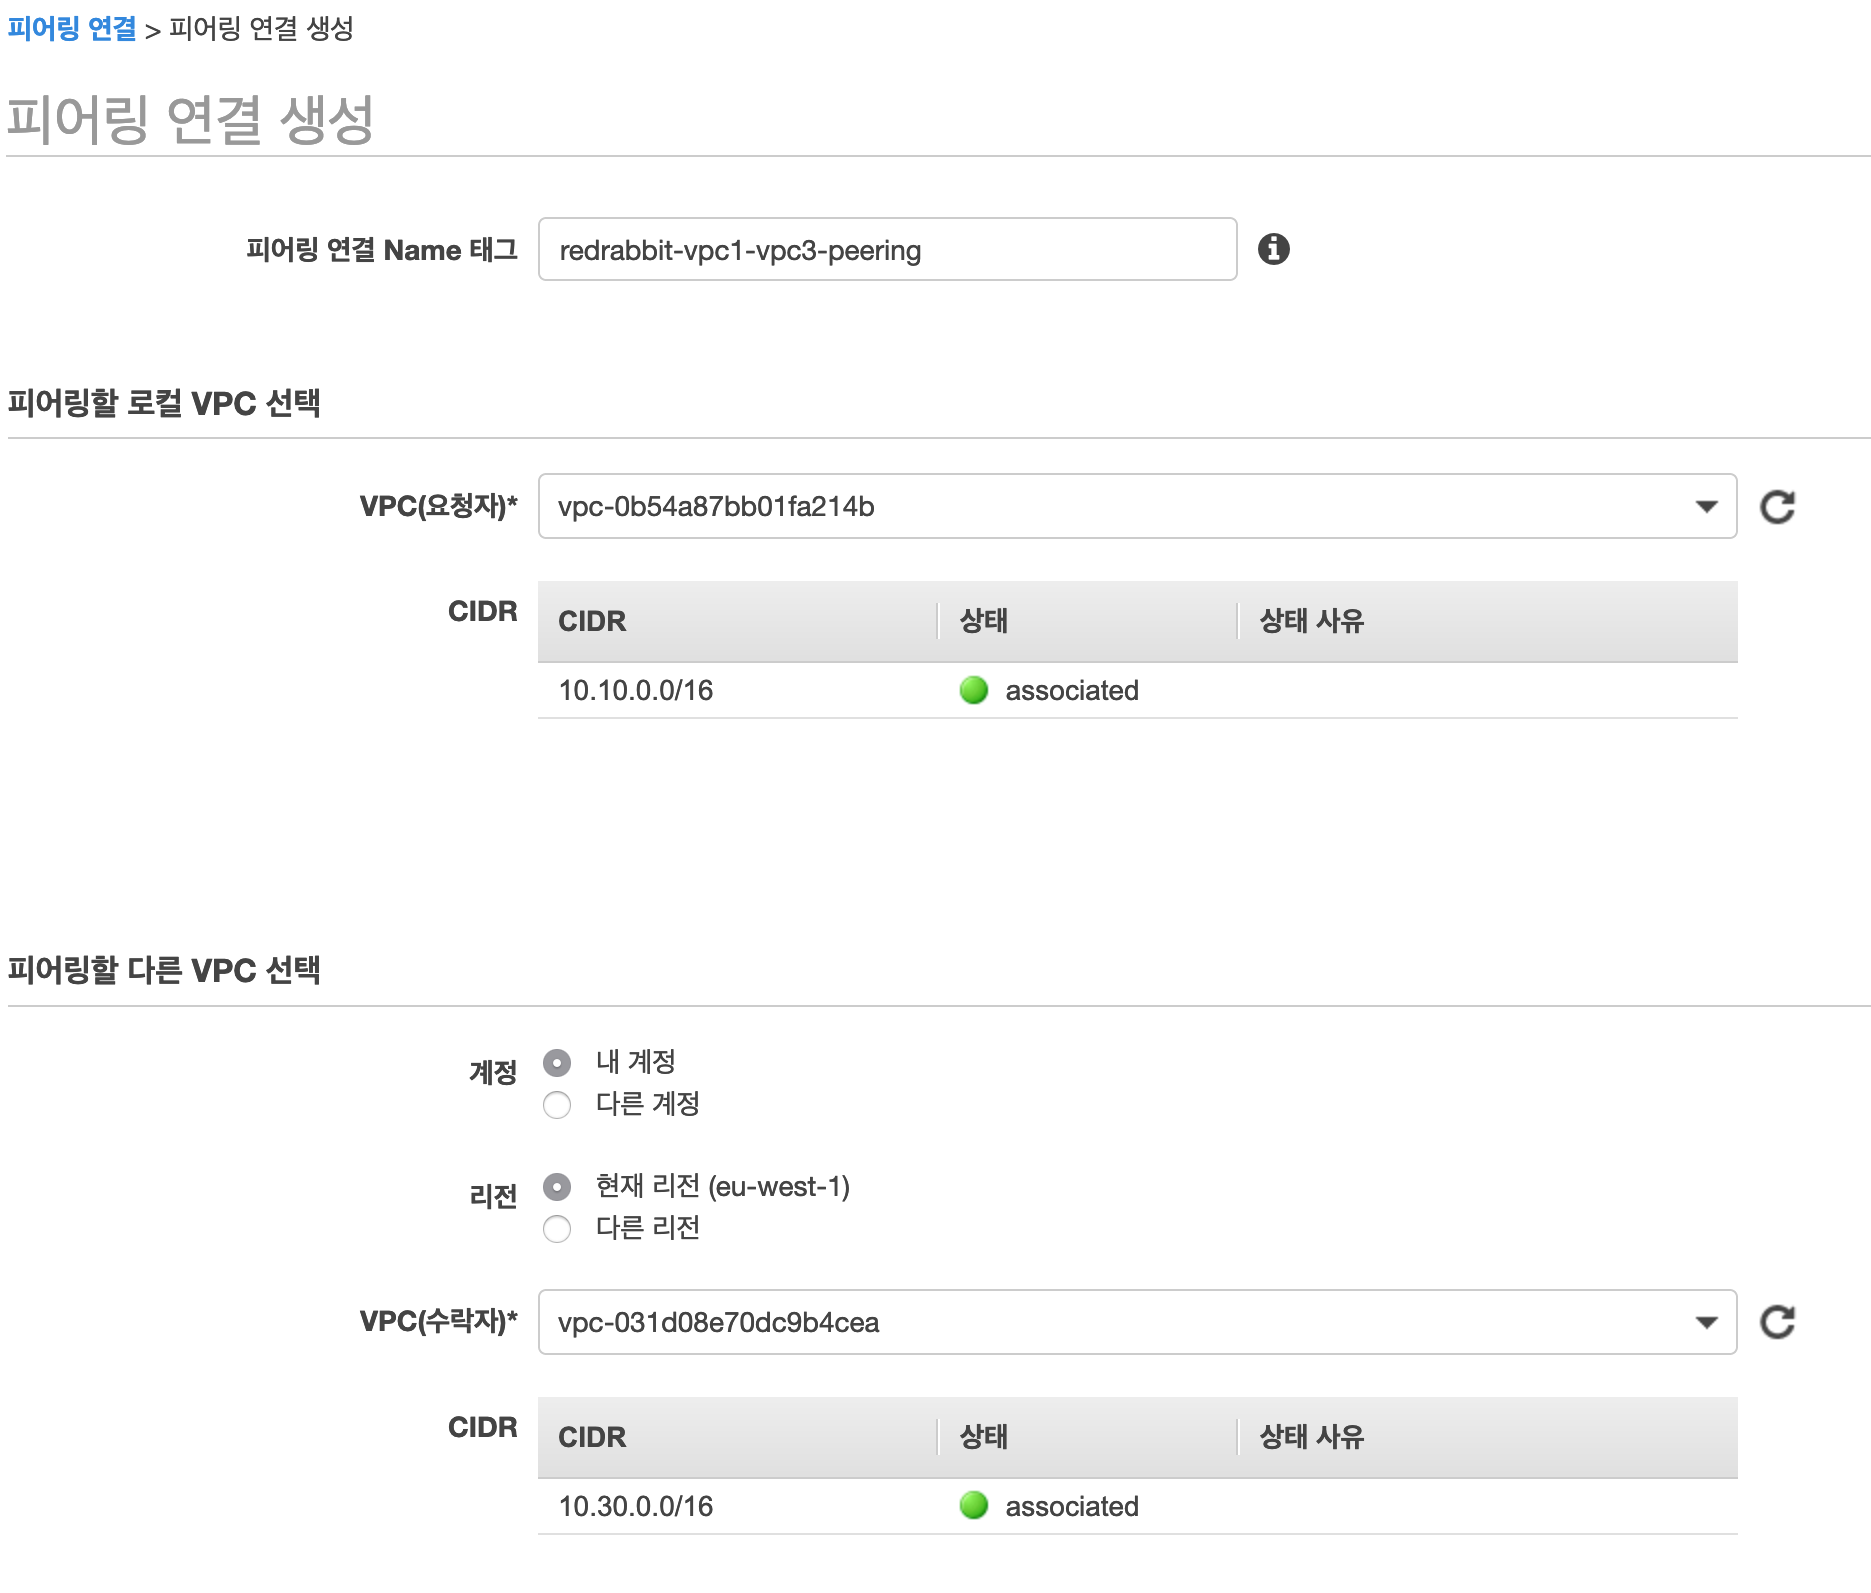The image size is (1871, 1593).
Task: Click 상태 사유 header in accepter table
Action: pos(1311,1437)
